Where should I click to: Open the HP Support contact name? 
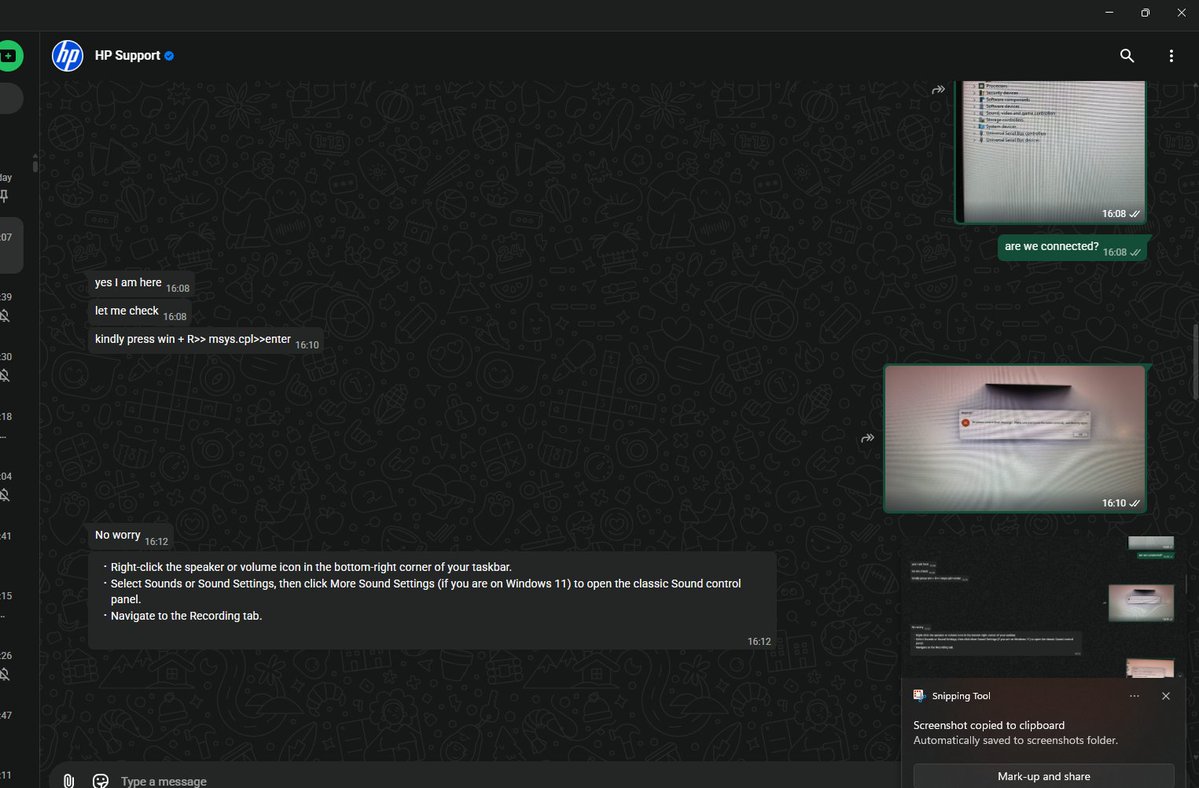click(128, 56)
